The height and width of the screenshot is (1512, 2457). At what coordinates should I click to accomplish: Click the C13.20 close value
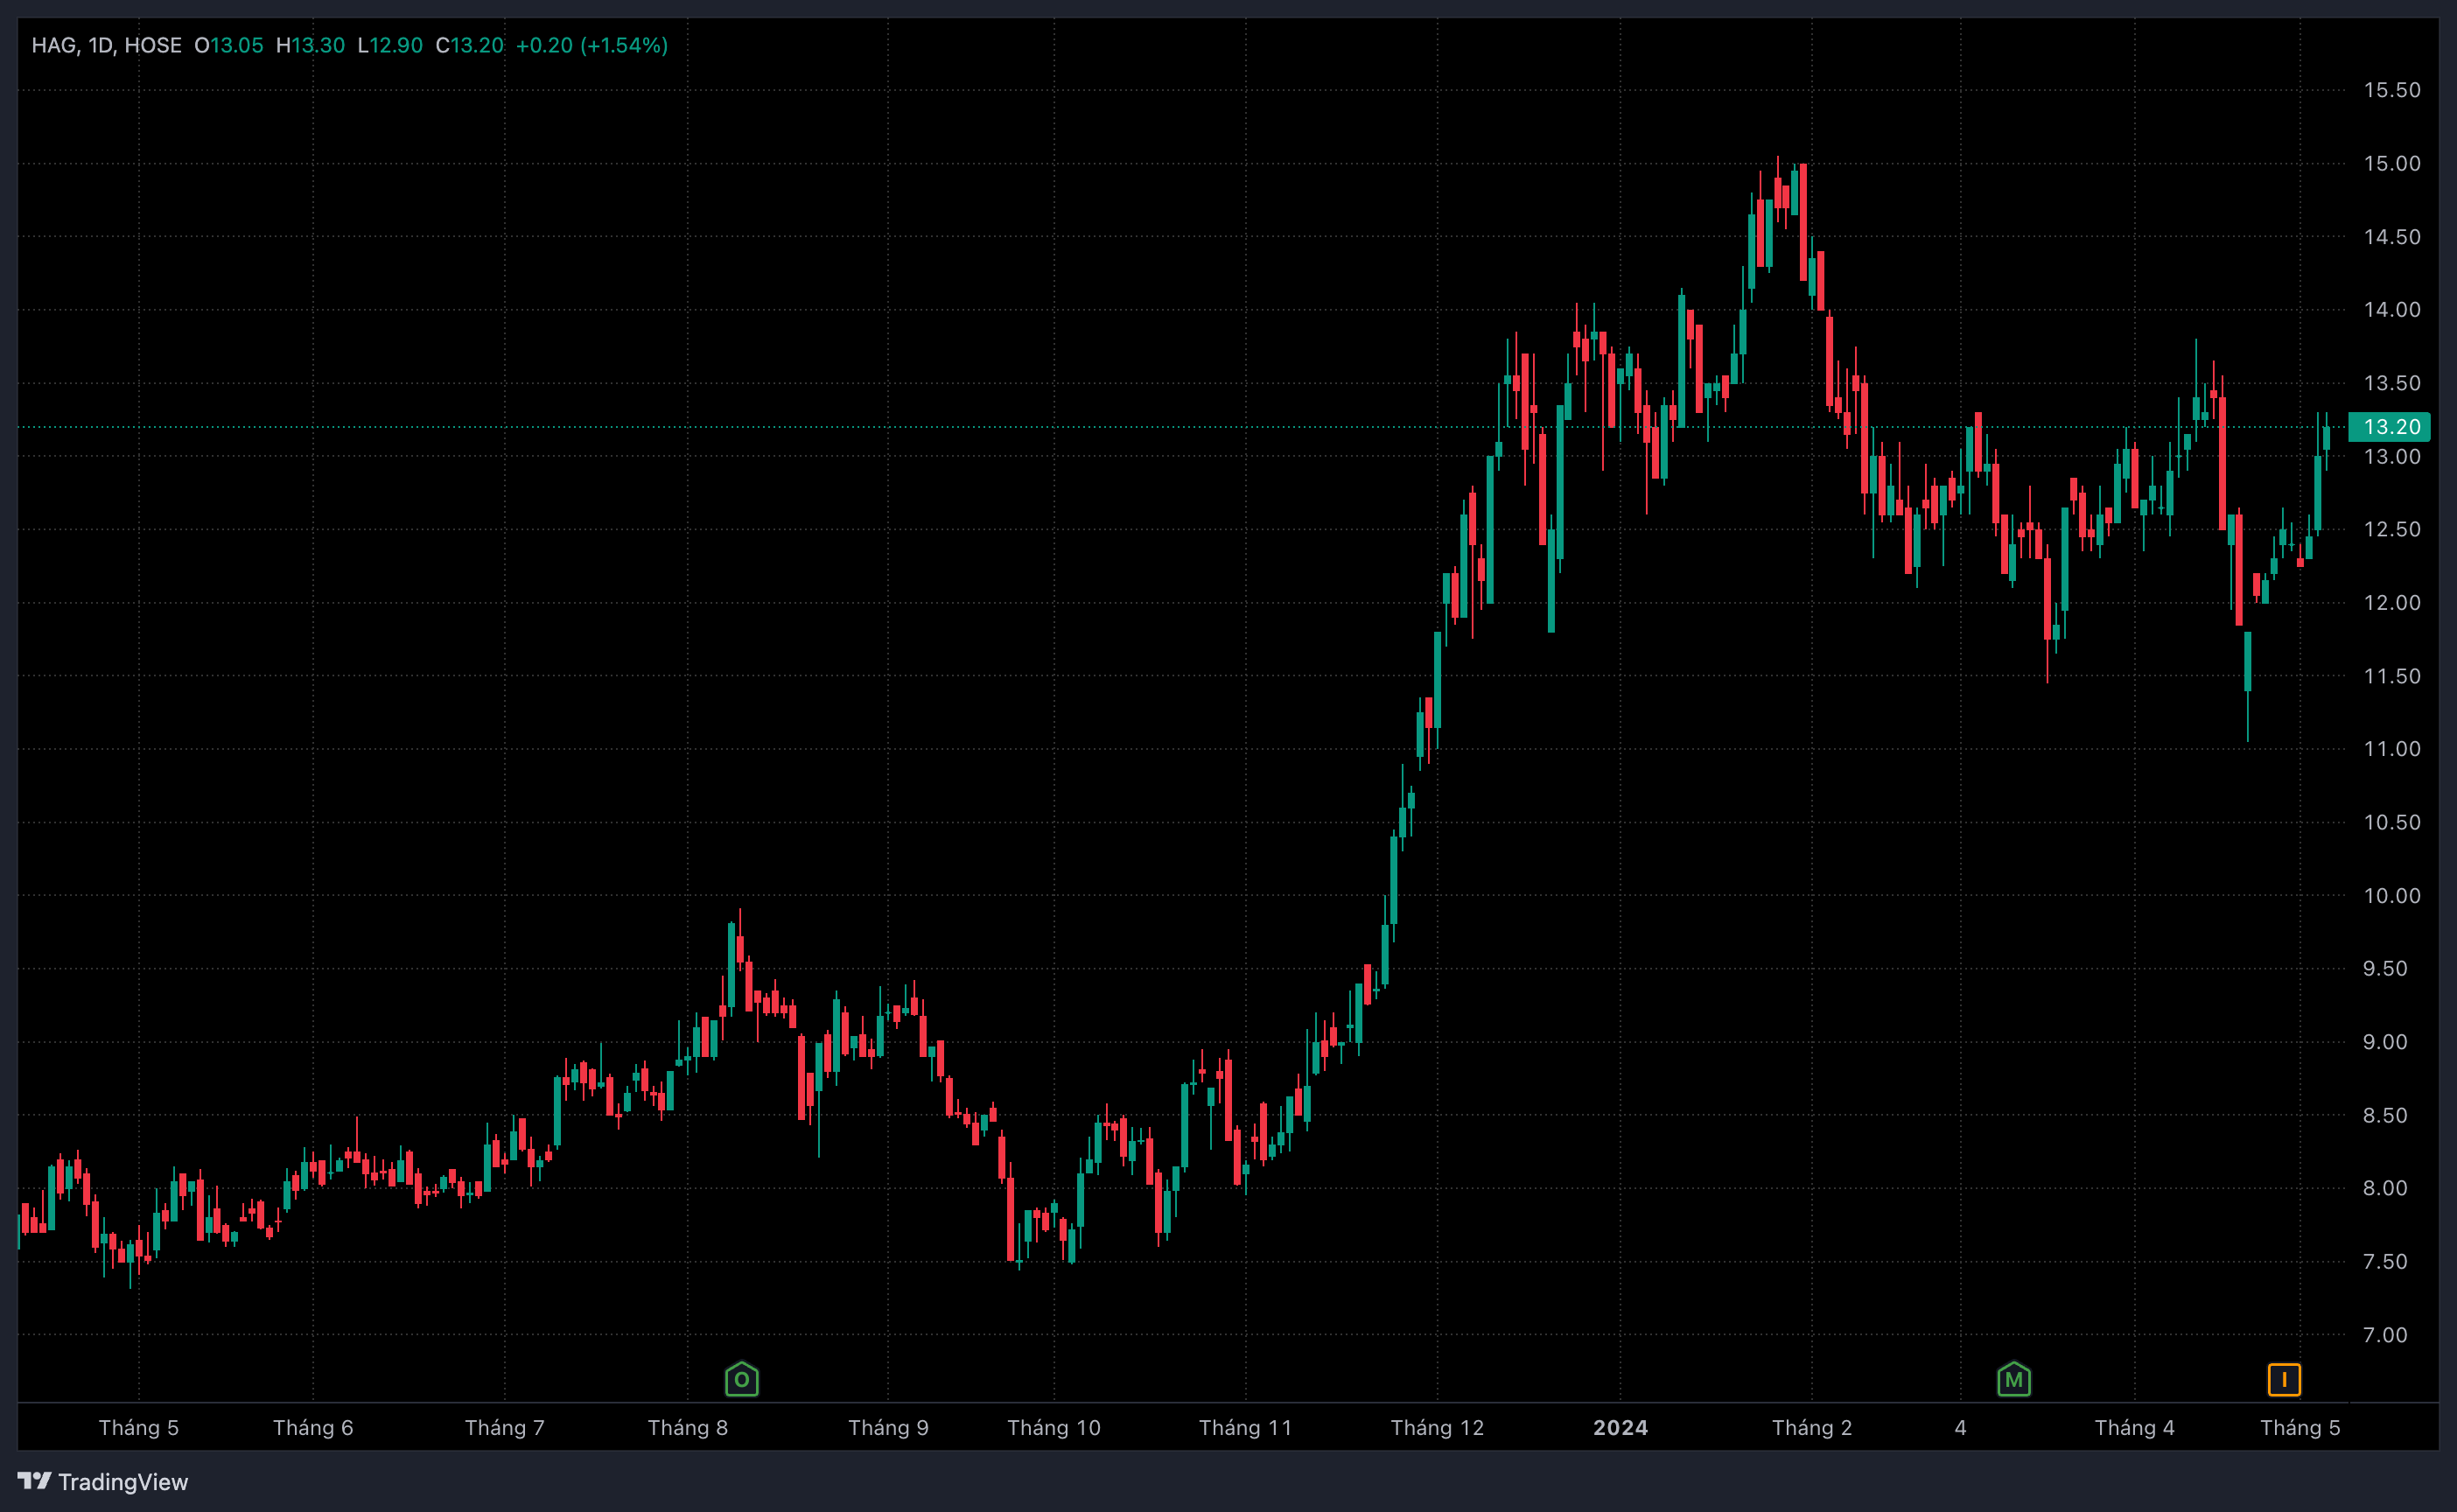coord(470,45)
